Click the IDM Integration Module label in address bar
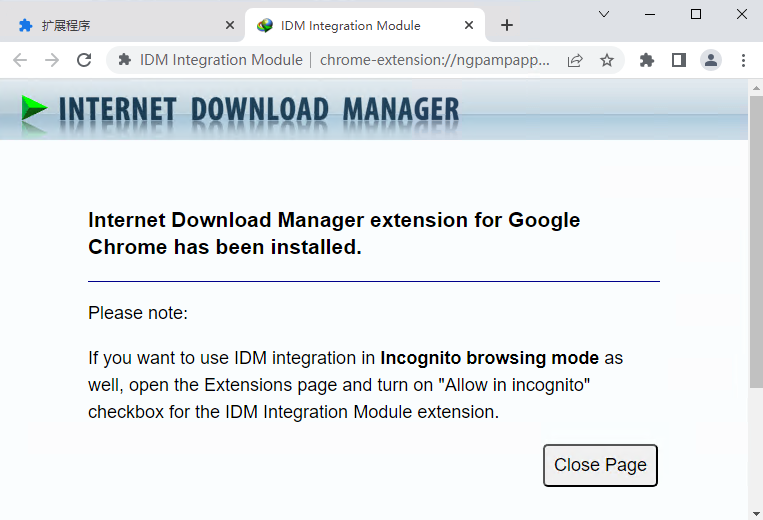This screenshot has width=763, height=520. tap(221, 60)
